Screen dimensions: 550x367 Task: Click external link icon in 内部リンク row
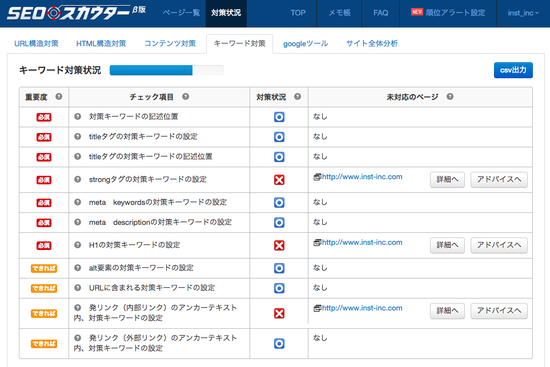317,308
